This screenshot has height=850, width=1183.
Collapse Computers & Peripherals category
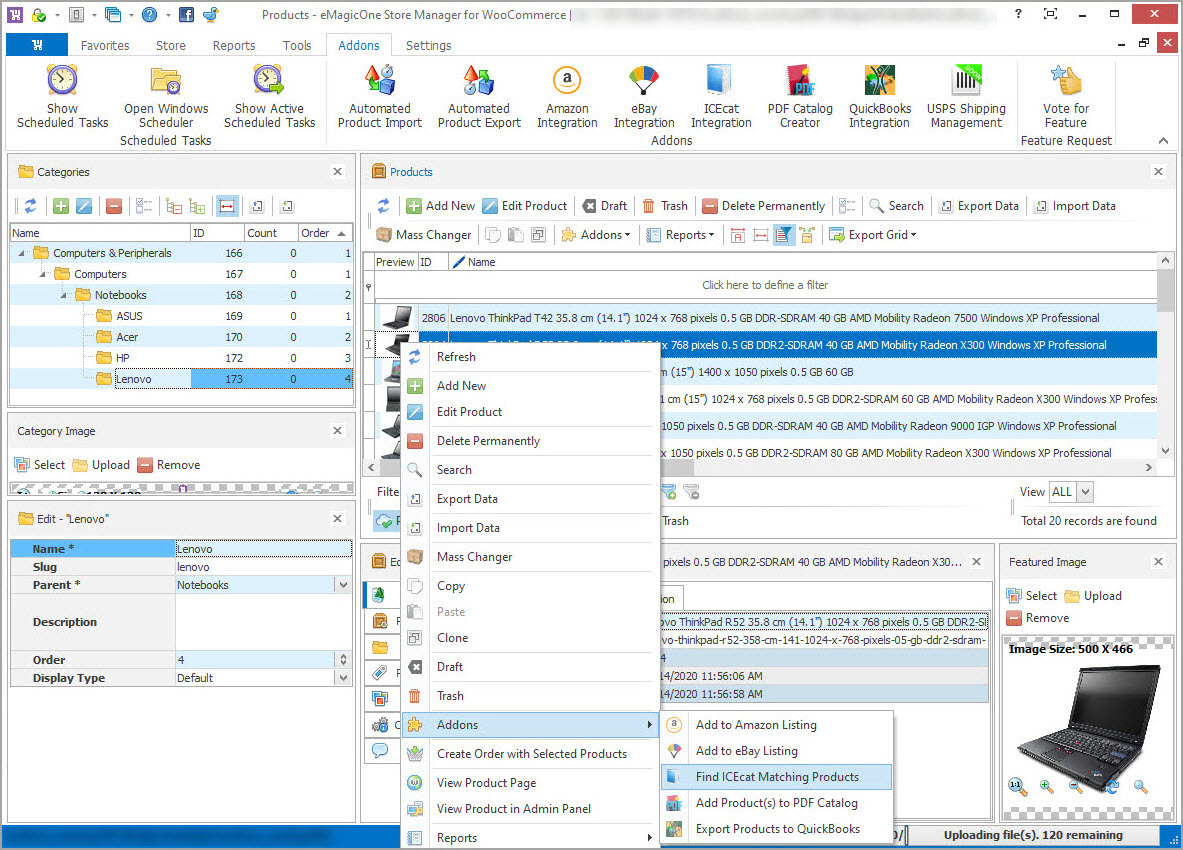click(21, 253)
